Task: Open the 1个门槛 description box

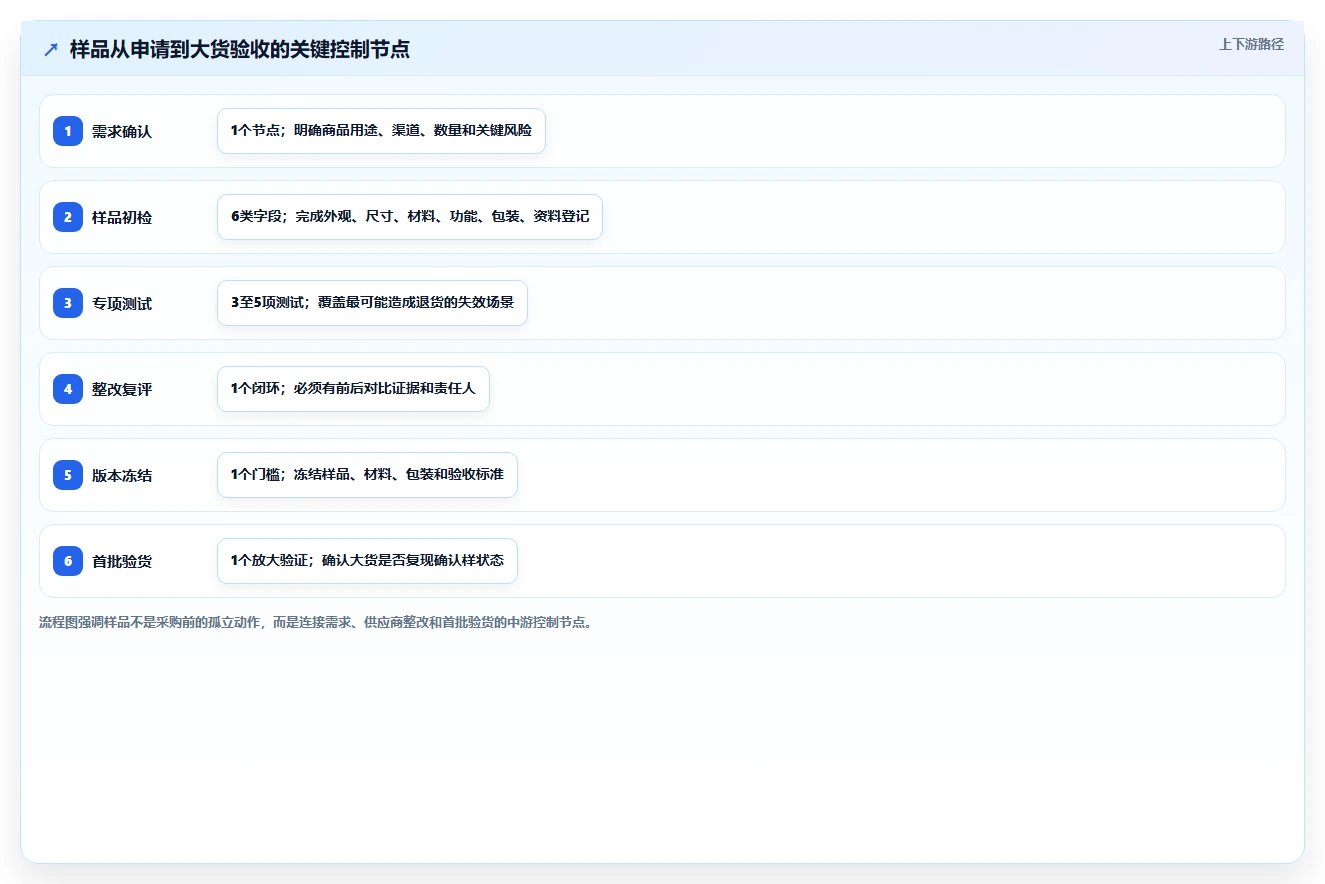Action: click(x=367, y=475)
